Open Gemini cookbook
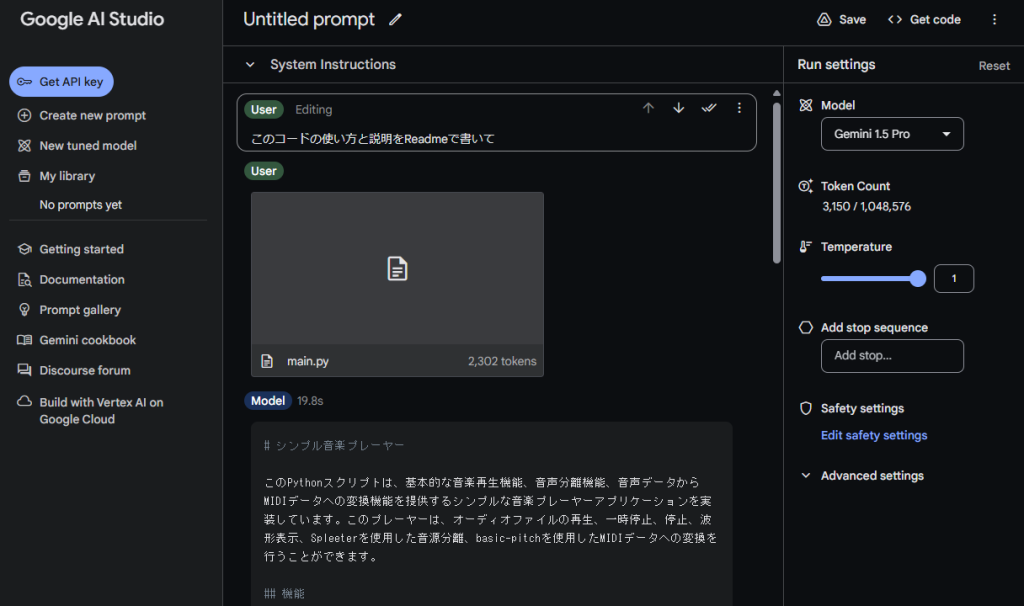Image resolution: width=1024 pixels, height=606 pixels. (76, 340)
